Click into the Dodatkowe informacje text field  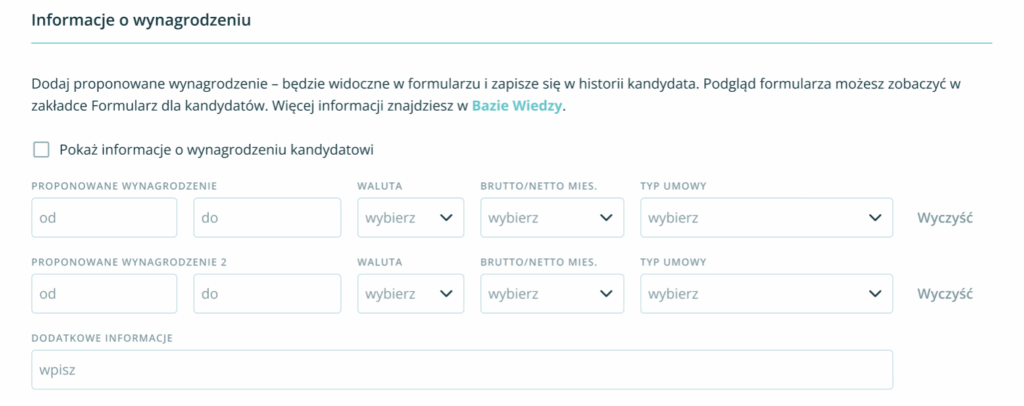461,369
